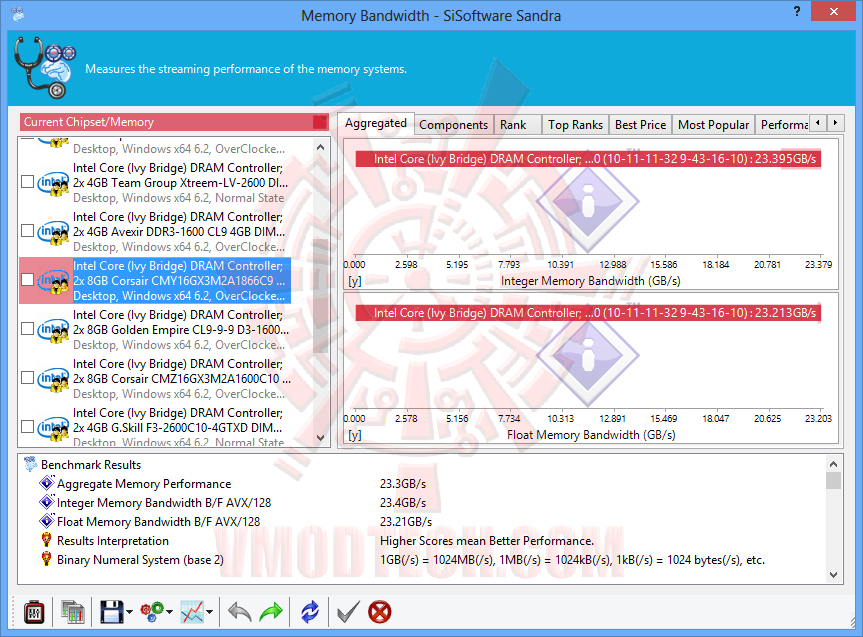Screen dimensions: 863x637
Task: Select the '2x 4GB Avexir DDR3-1600 CL9' entry text
Action: [179, 232]
